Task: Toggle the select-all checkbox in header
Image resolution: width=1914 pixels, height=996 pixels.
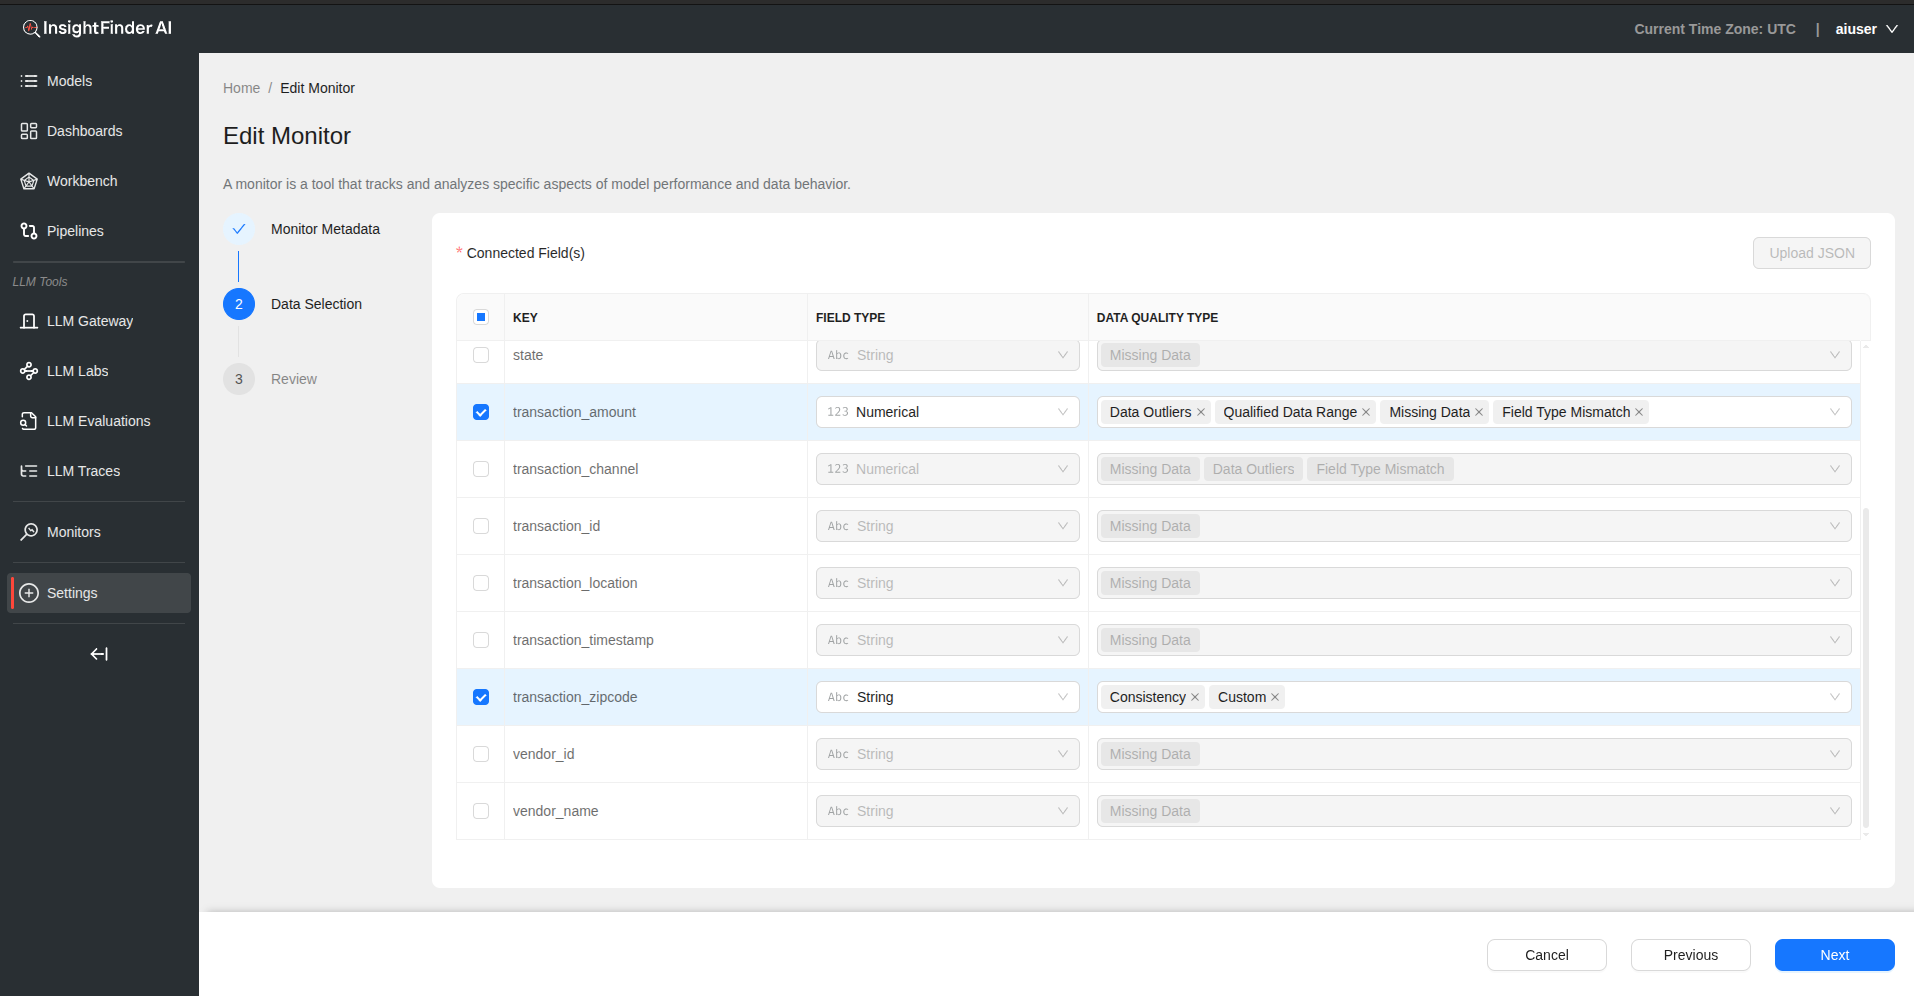Action: click(x=481, y=317)
